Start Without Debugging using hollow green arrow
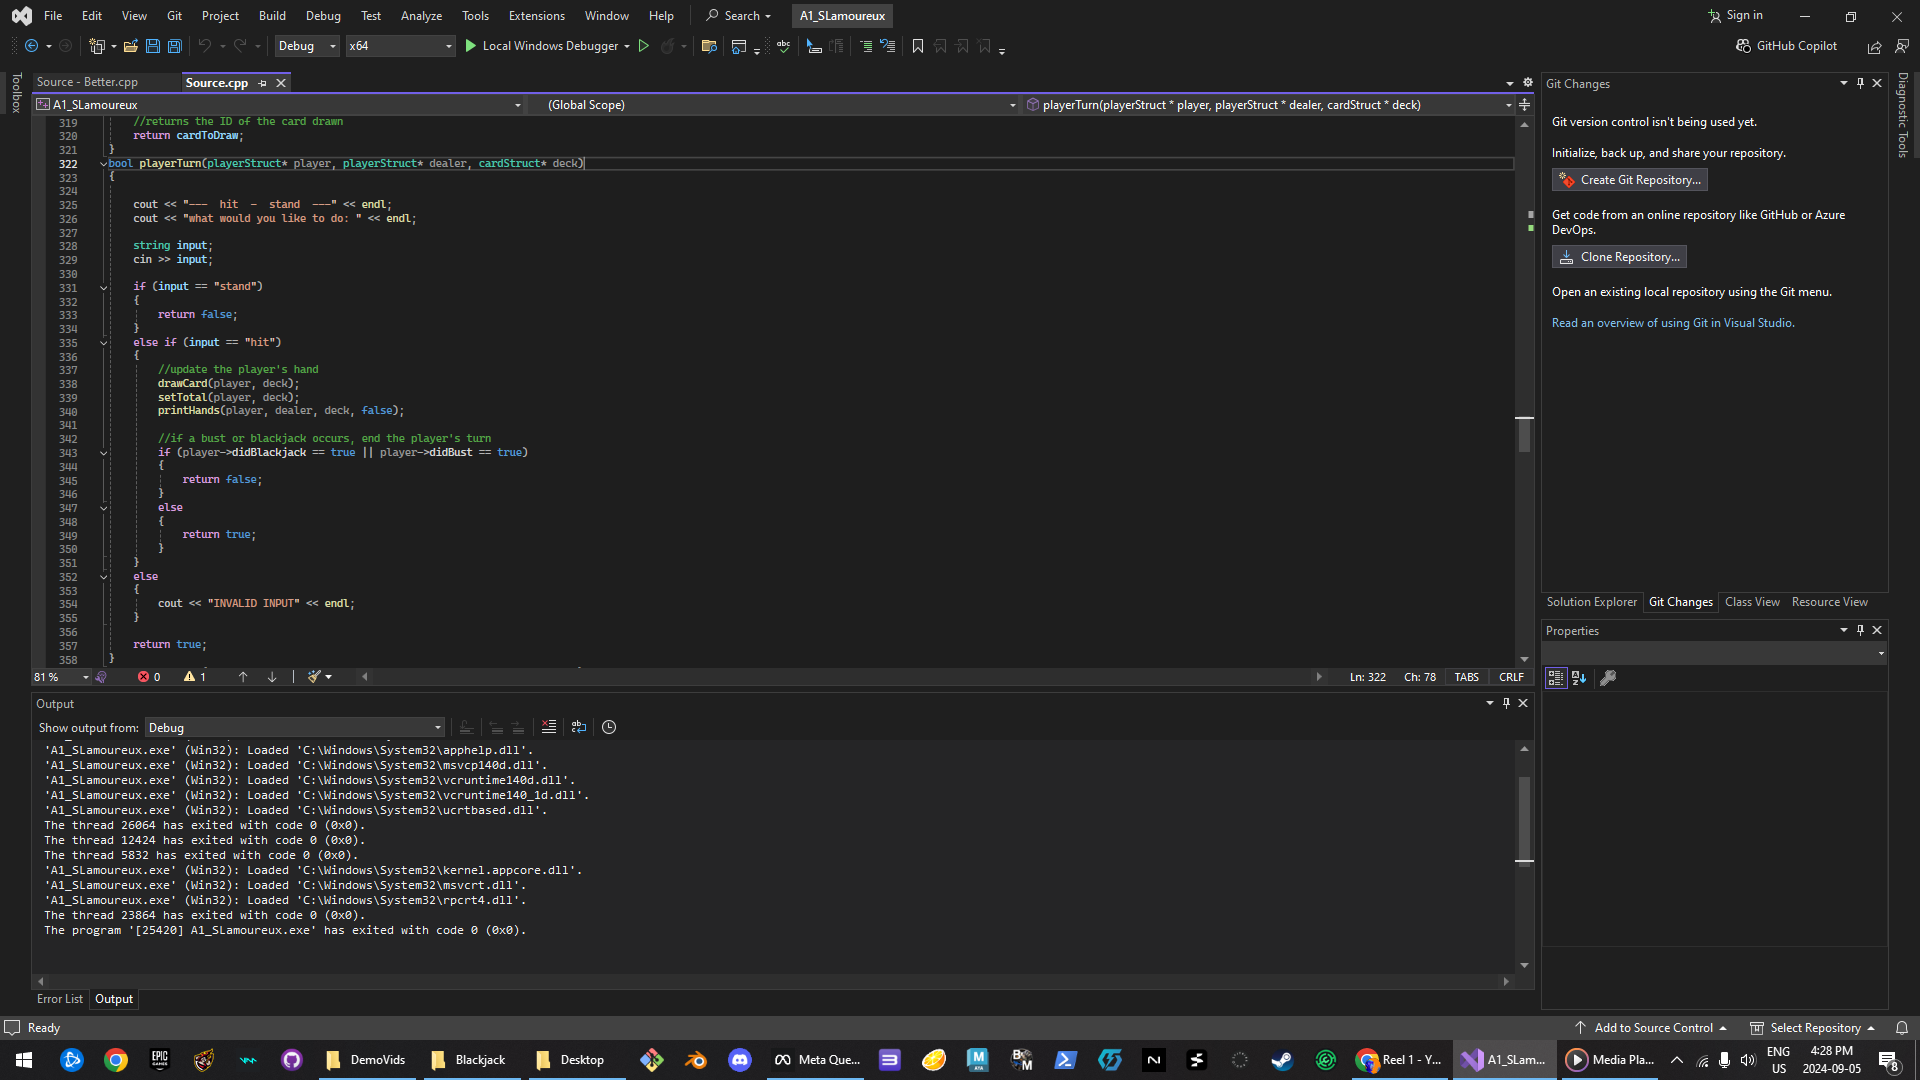The height and width of the screenshot is (1080, 1920). point(644,46)
